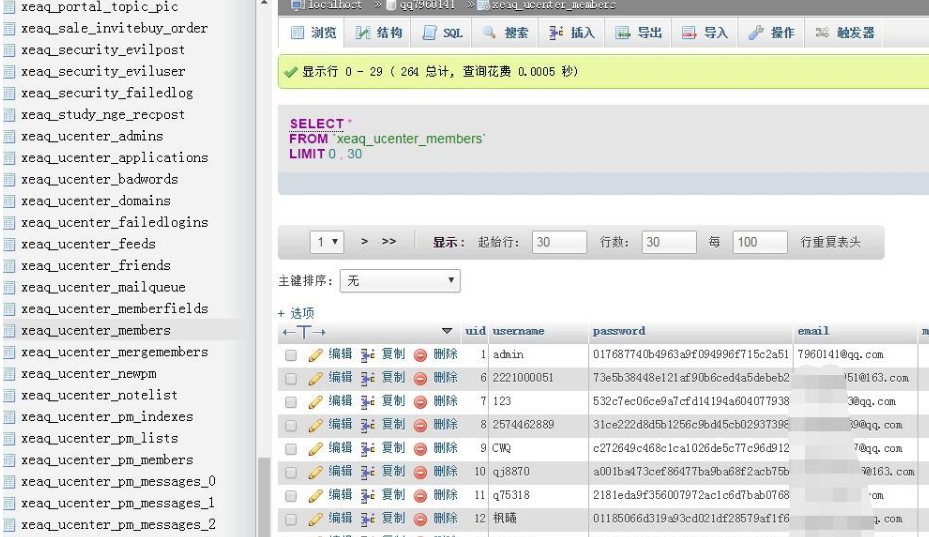Click the pencil edit icon for qj8870 row

coord(316,472)
